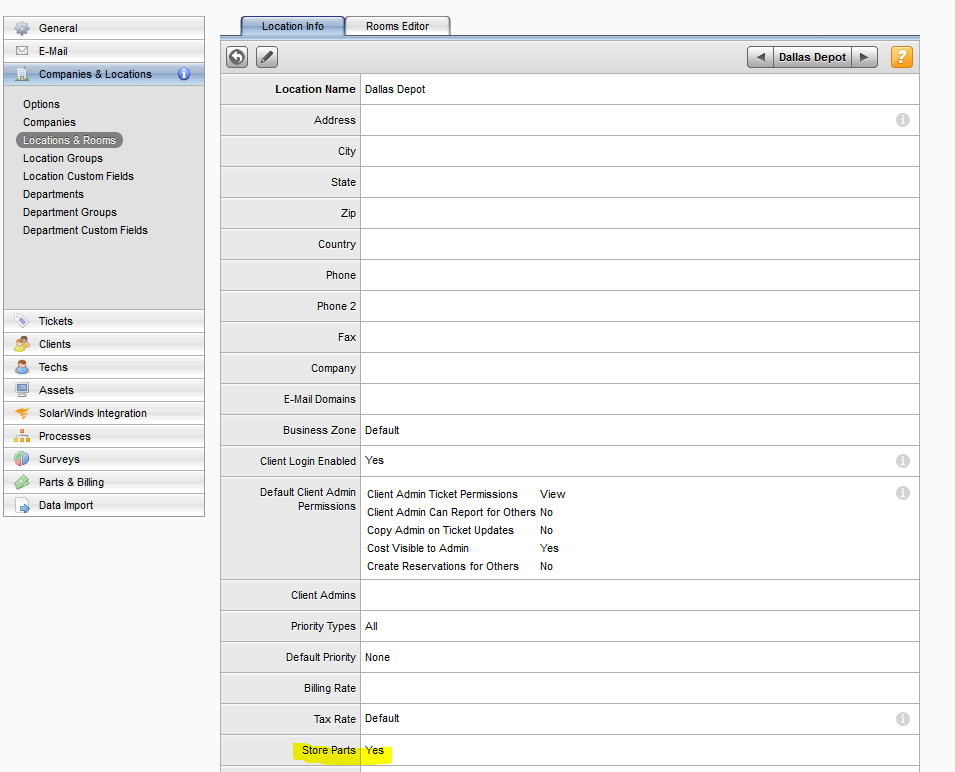Click Client Admin Ticket Permissions View value
This screenshot has height=772, width=955.
point(552,494)
